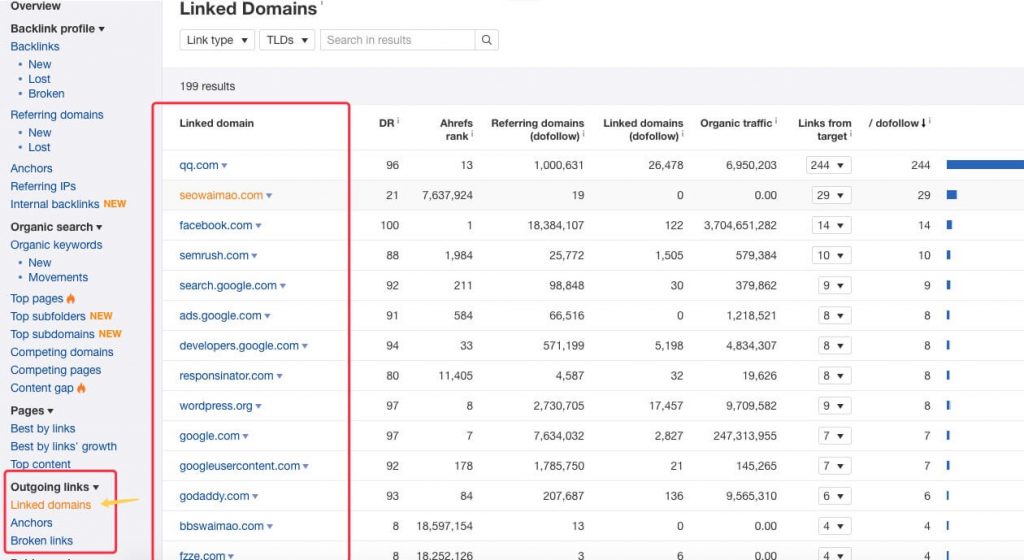Open the bbswaimao.com linked domain

pos(221,525)
